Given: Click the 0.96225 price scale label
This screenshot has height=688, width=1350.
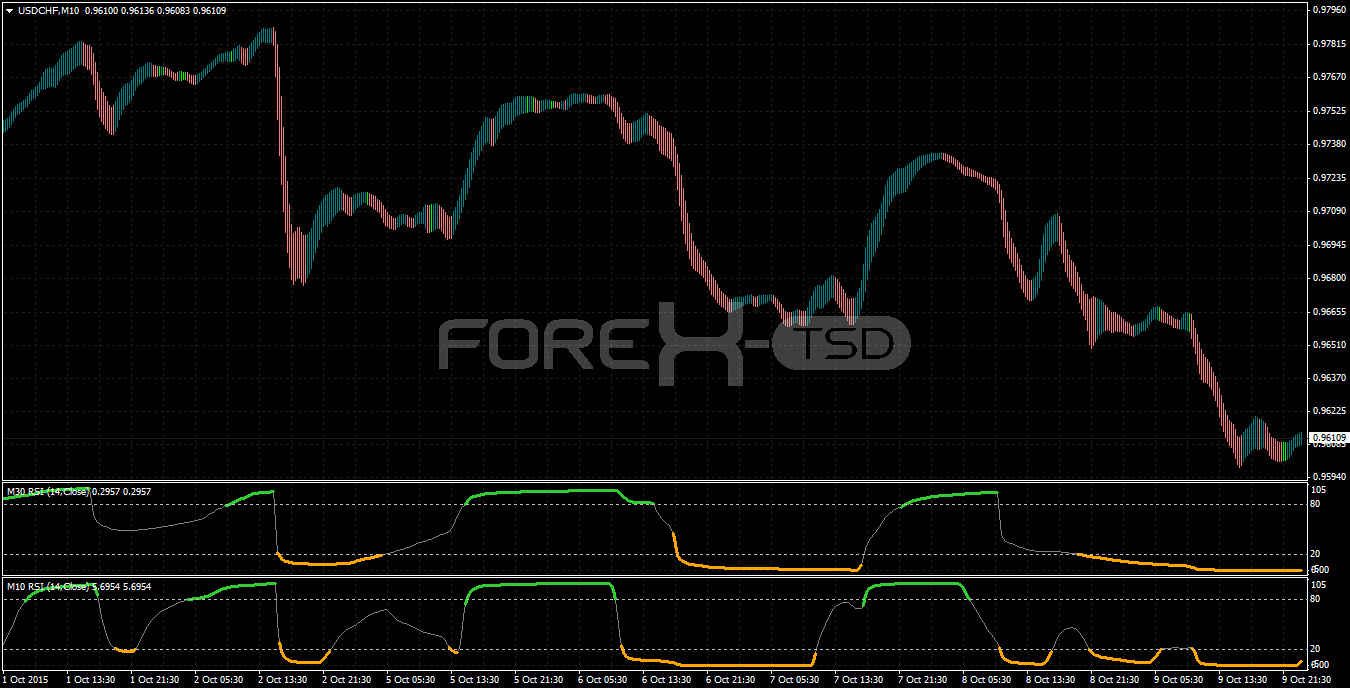Looking at the screenshot, I should pyautogui.click(x=1328, y=411).
